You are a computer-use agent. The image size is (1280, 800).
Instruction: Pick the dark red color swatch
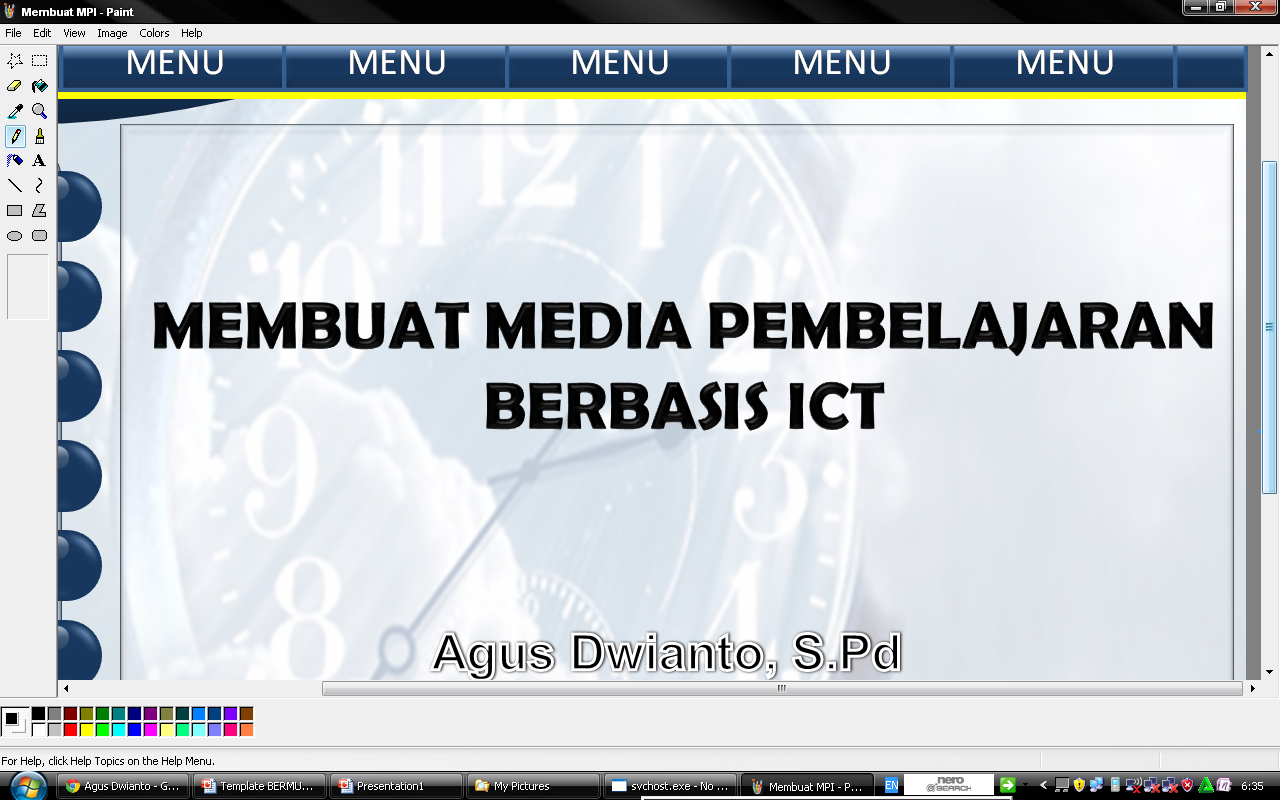pos(70,714)
